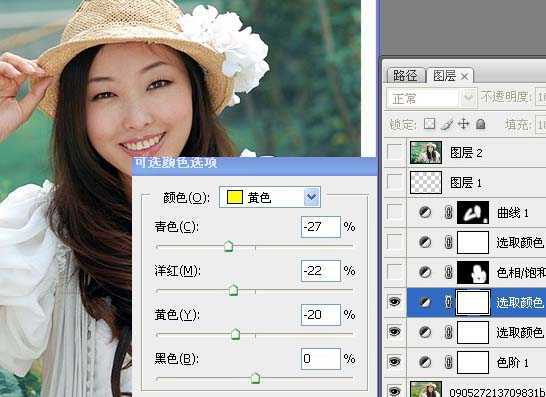
Task: Click the lock transparent pixels icon
Action: click(x=429, y=124)
